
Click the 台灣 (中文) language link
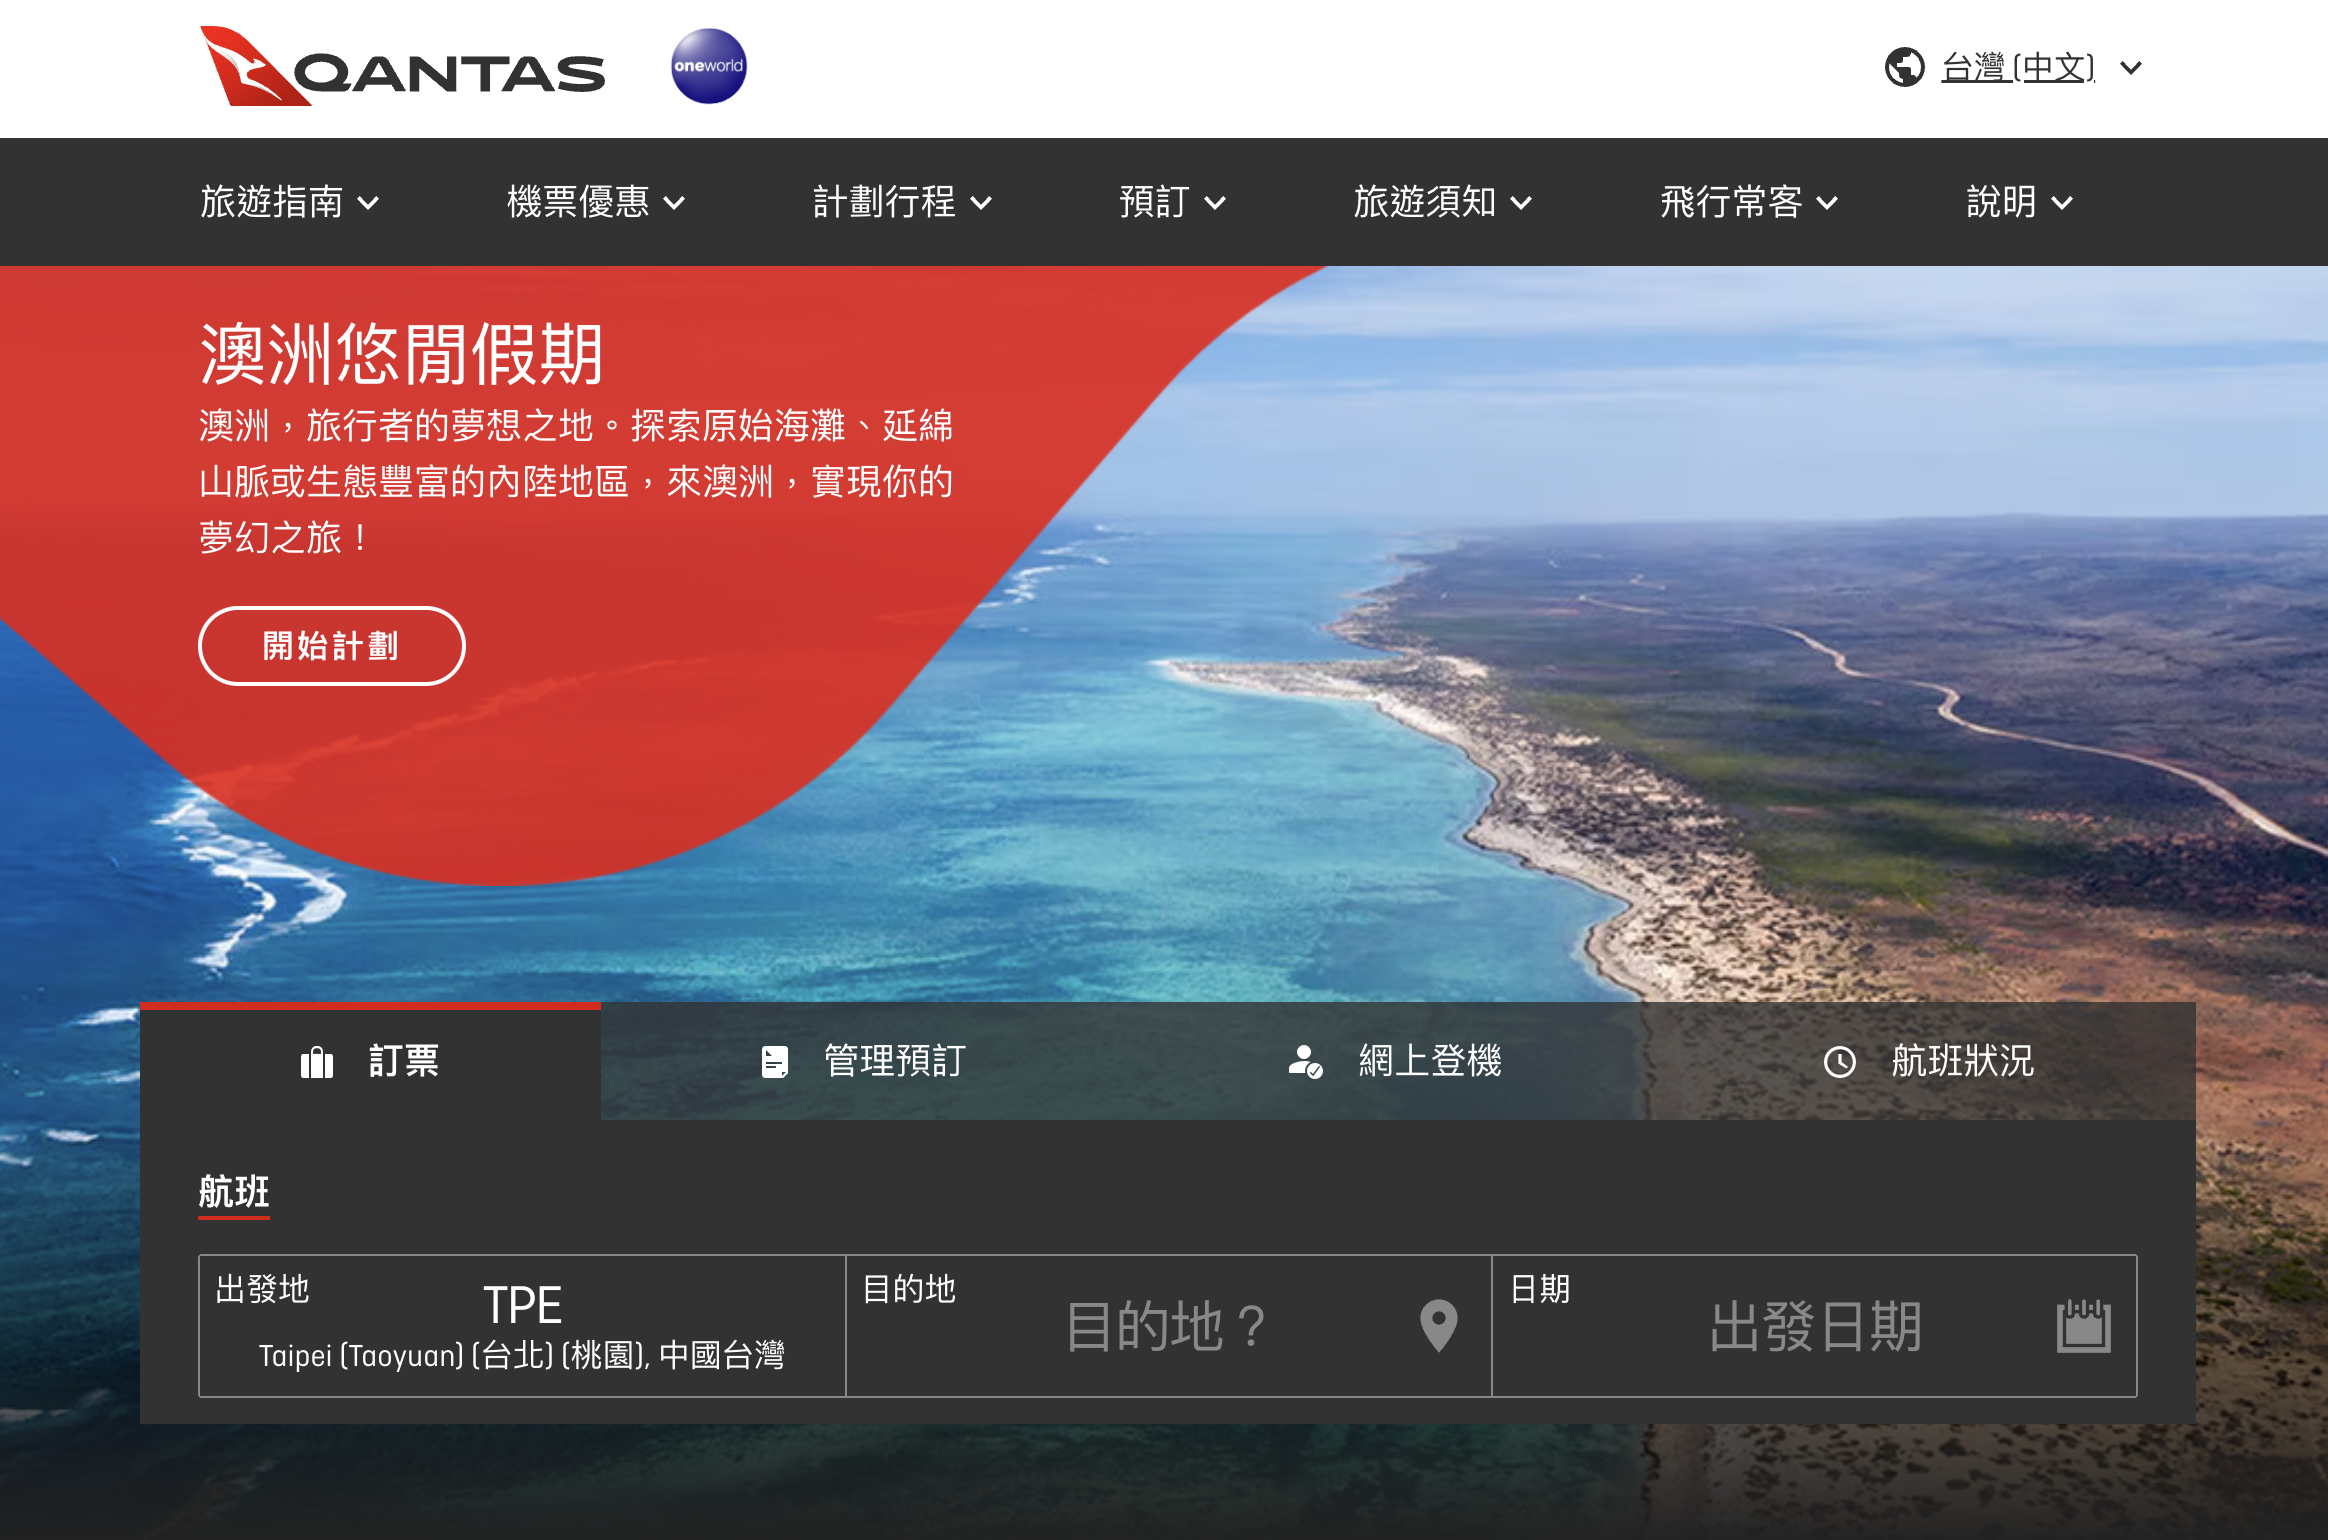(2015, 66)
